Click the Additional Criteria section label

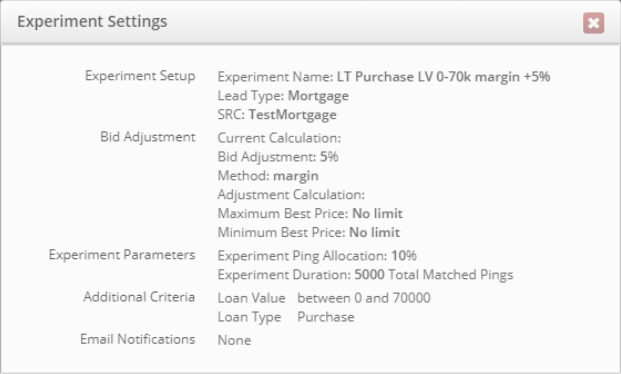point(139,297)
